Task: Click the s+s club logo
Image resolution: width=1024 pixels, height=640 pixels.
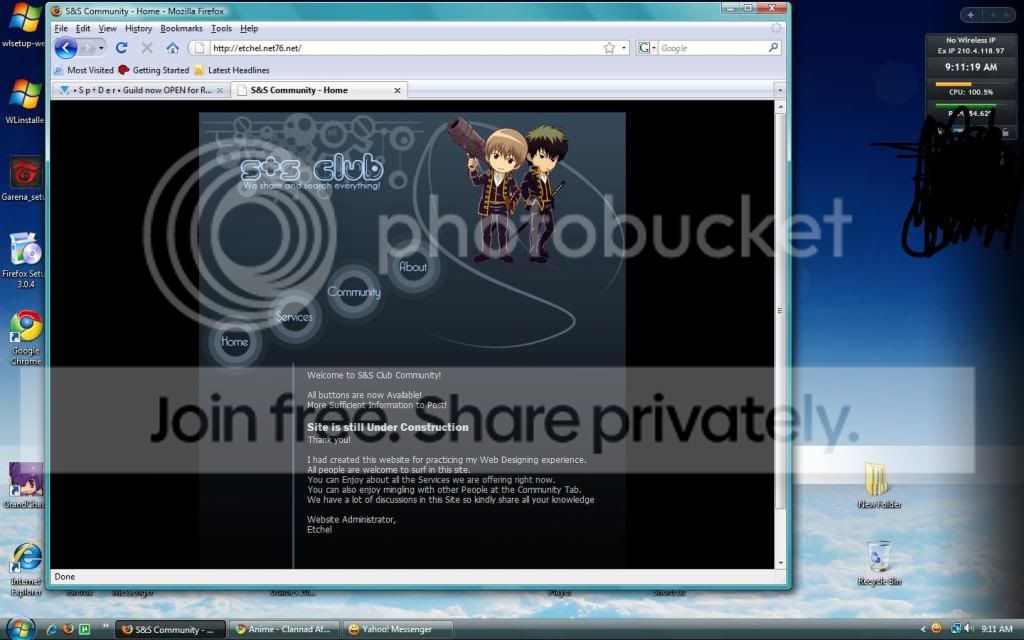Action: [312, 170]
